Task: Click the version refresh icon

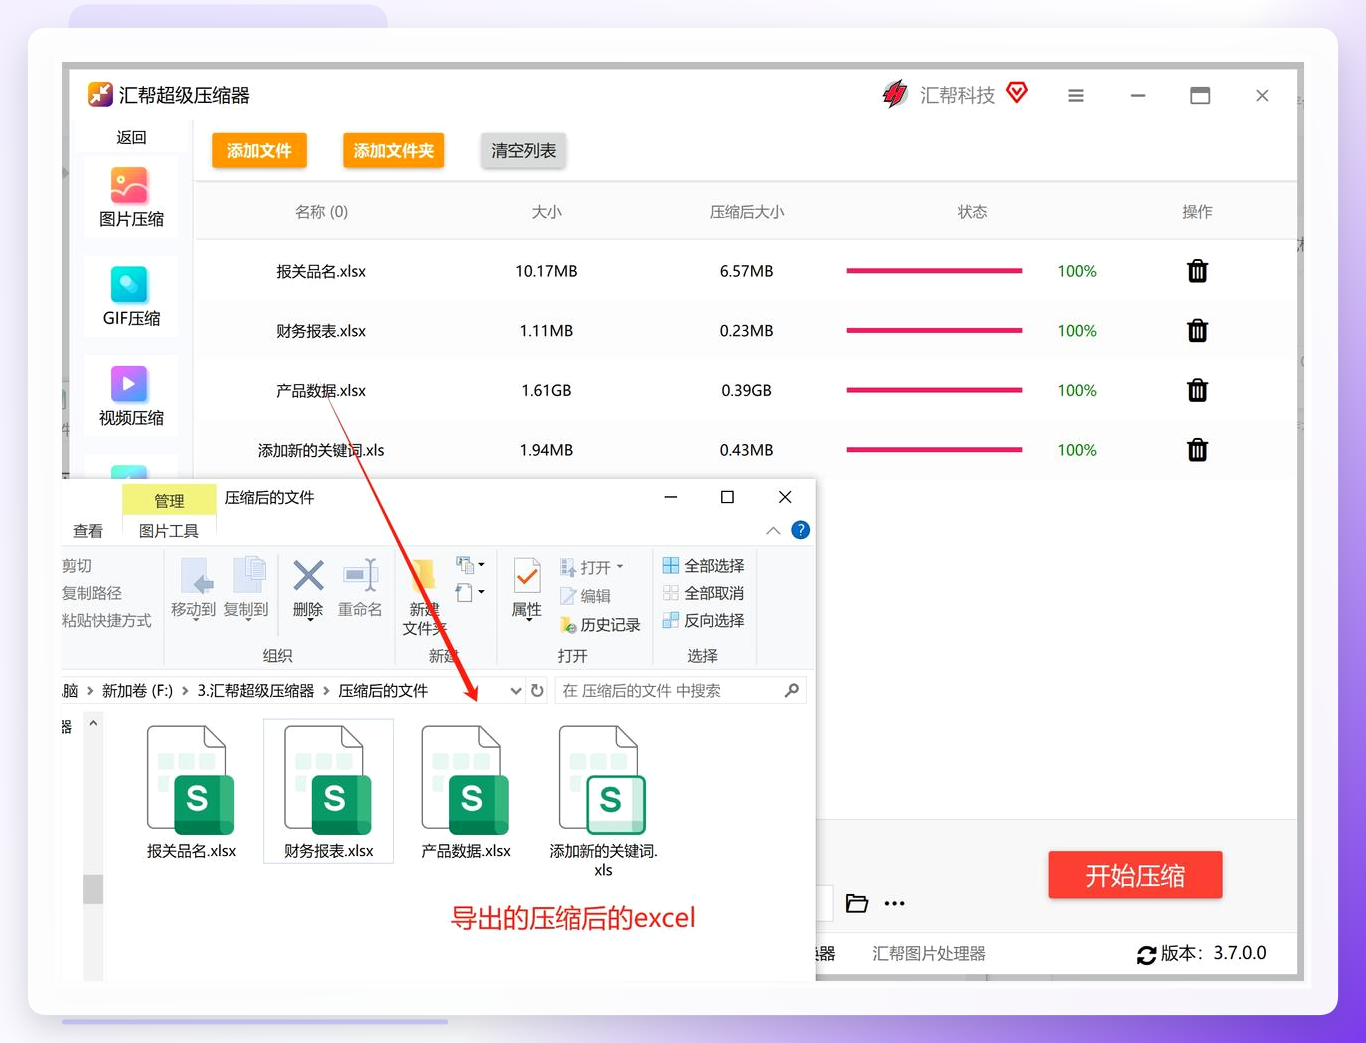Action: 1147,955
